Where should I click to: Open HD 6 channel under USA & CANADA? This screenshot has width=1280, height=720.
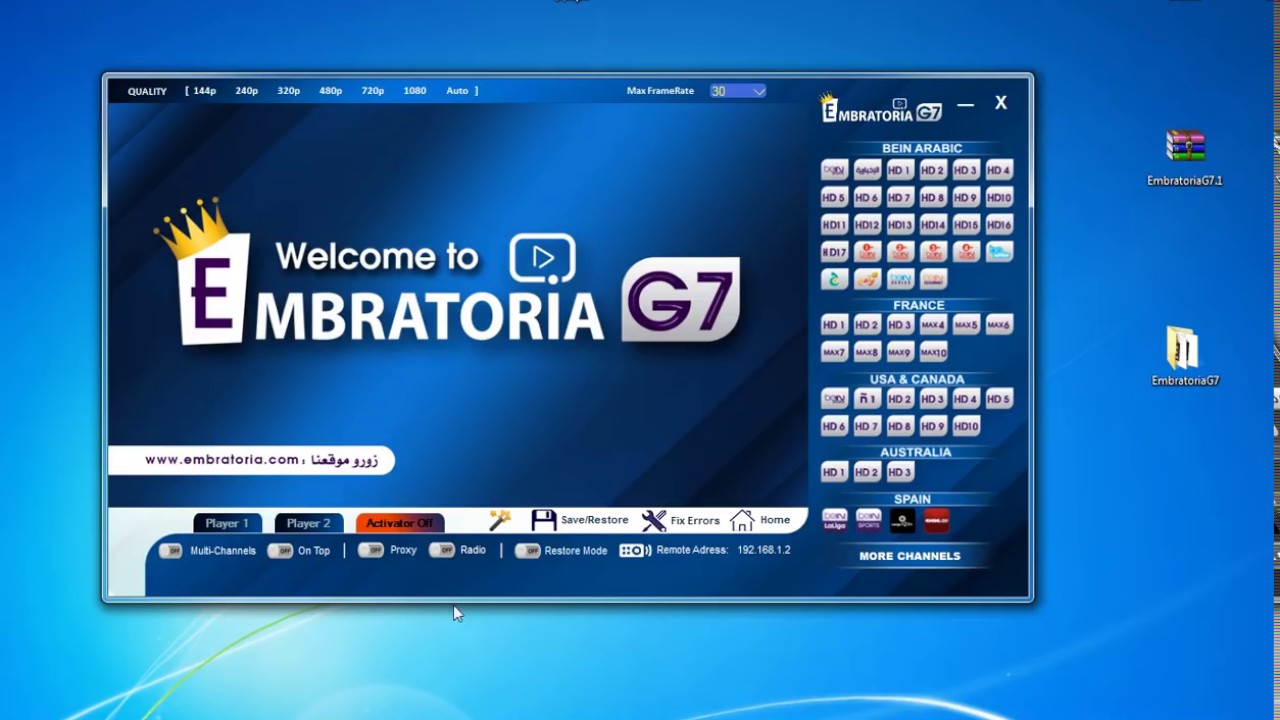[834, 426]
